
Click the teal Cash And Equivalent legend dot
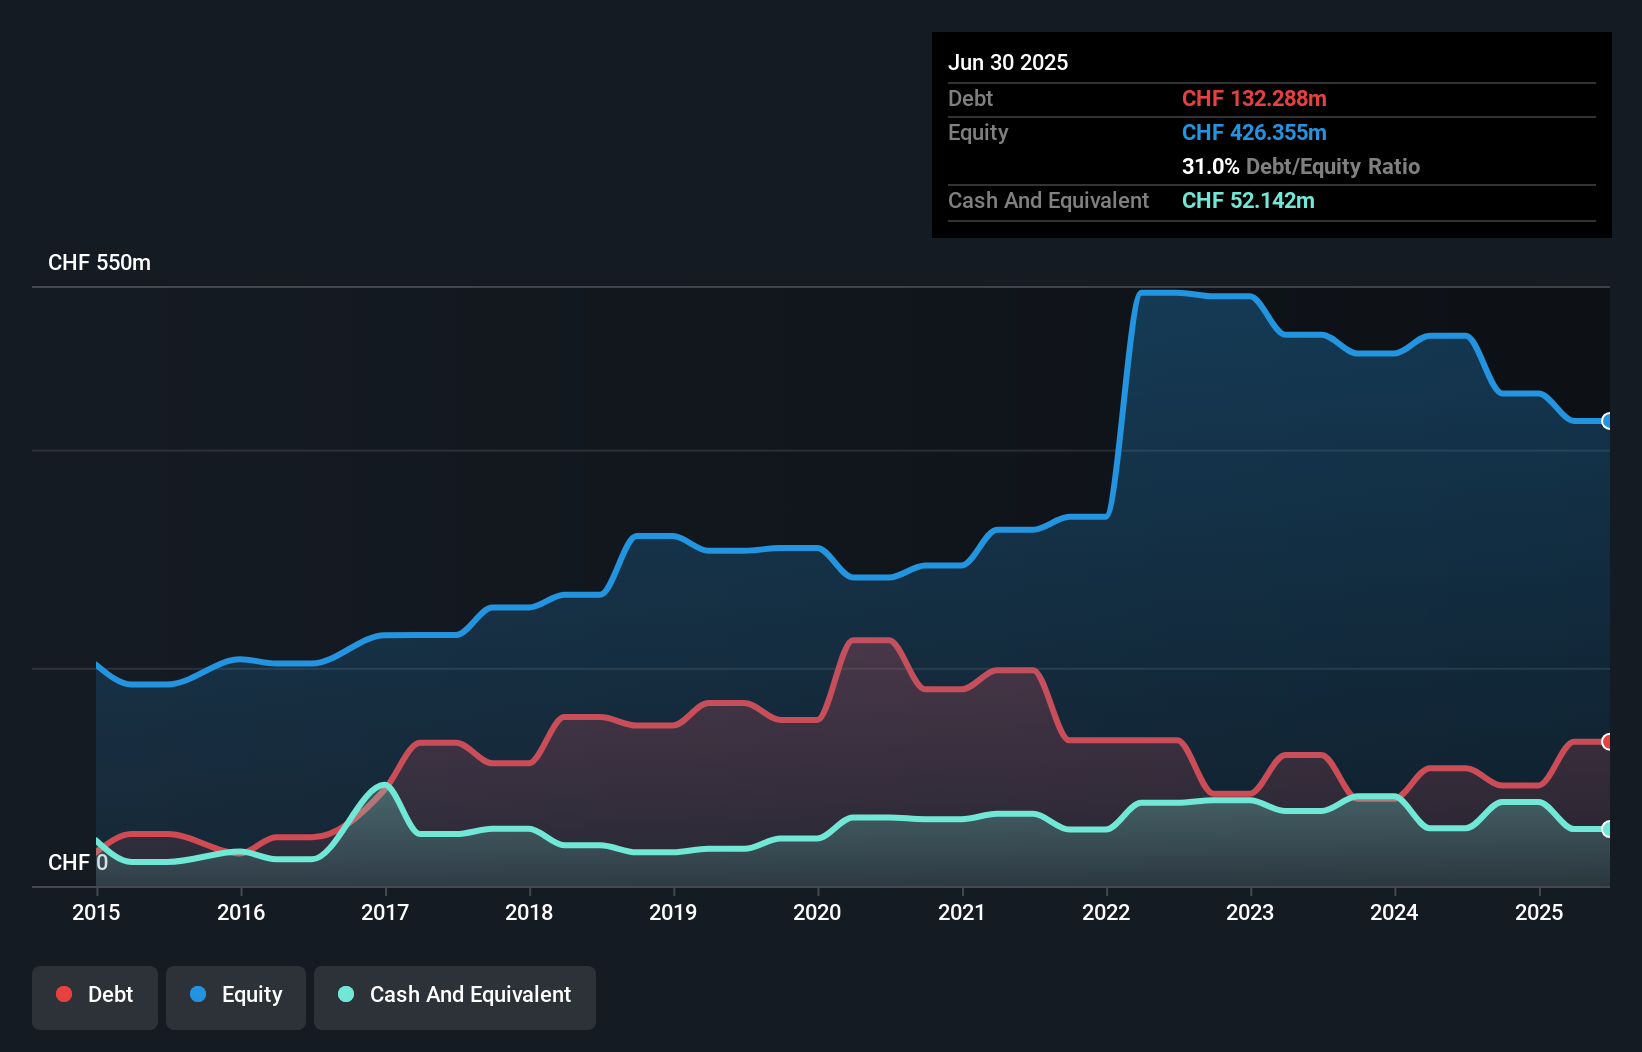tap(346, 994)
